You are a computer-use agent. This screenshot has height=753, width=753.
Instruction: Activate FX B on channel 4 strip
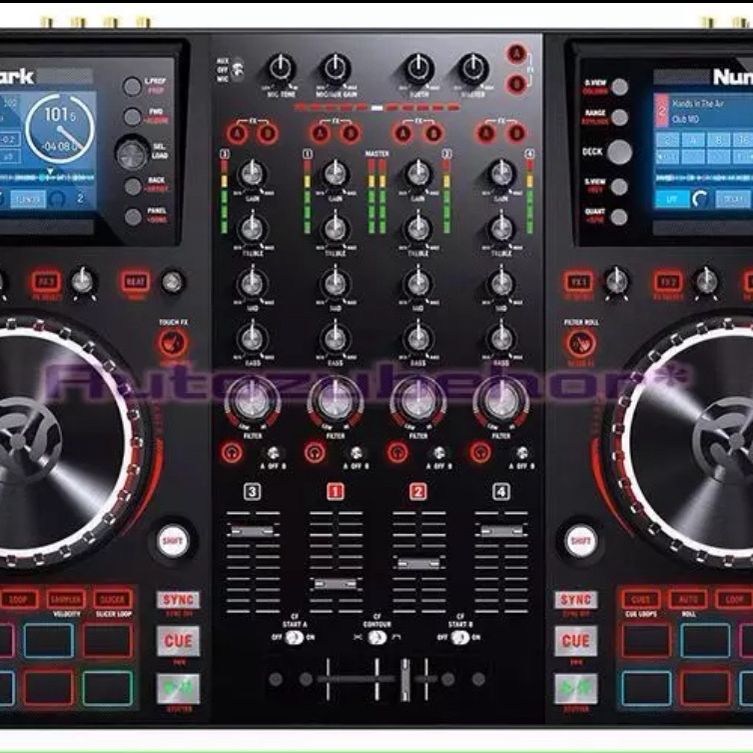[516, 134]
